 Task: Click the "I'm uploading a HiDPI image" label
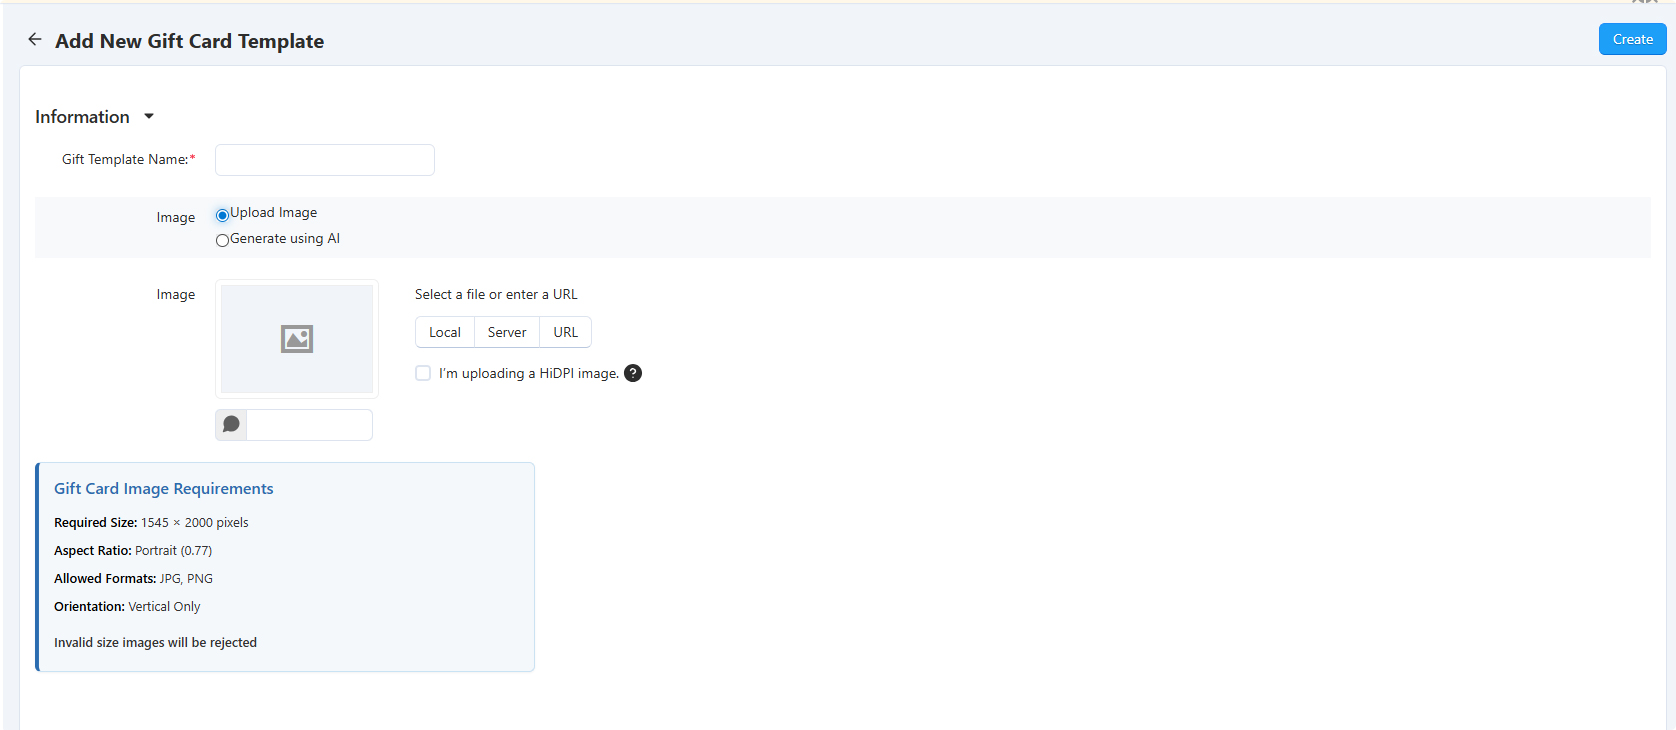point(528,373)
